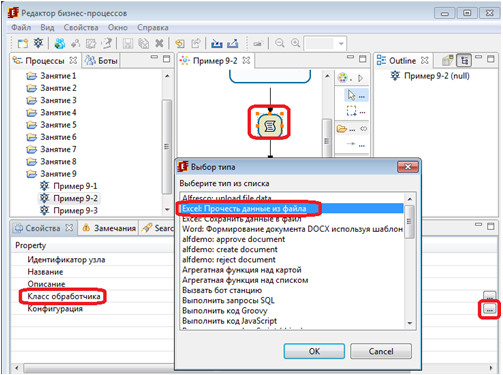The height and width of the screenshot is (375, 503).
Task: Open the Свойства menu
Action: 81,27
